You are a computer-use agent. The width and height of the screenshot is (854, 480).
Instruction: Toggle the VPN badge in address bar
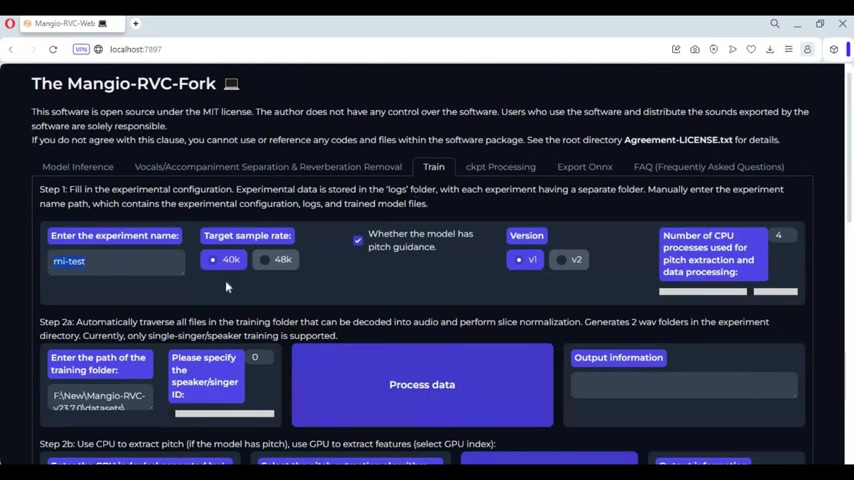(81, 49)
